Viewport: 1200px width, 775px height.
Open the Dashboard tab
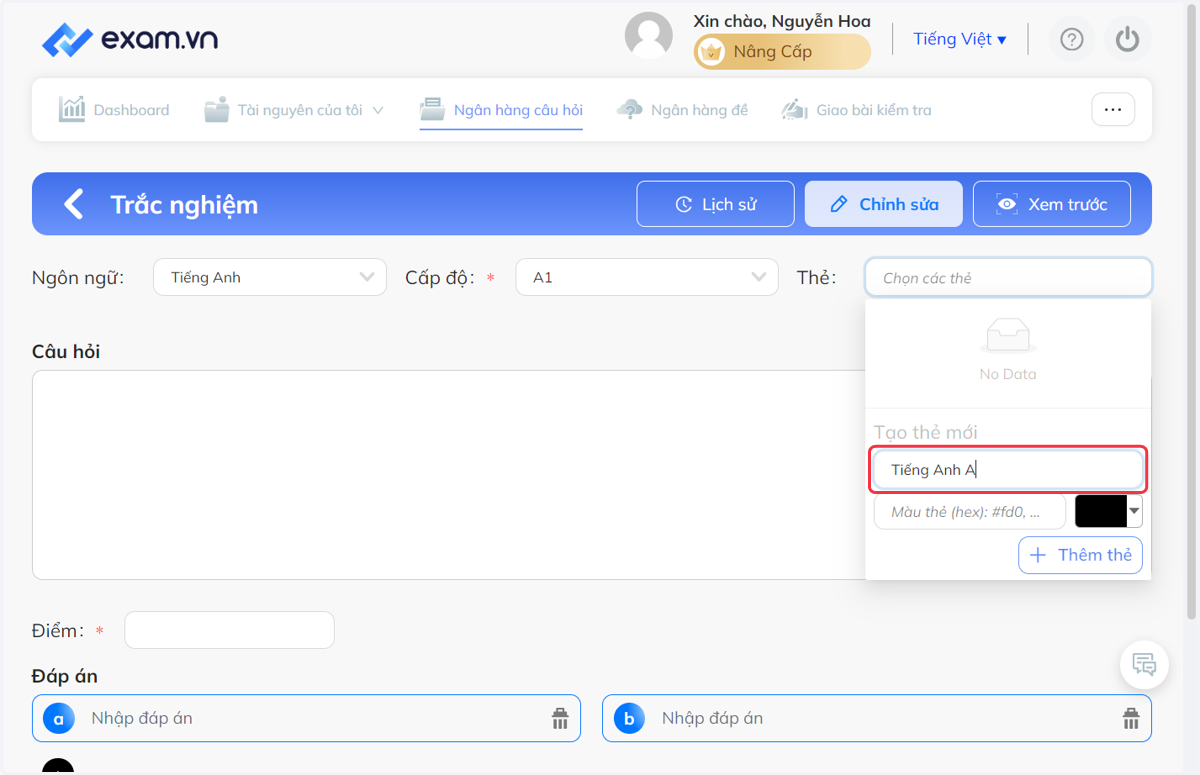coord(114,110)
